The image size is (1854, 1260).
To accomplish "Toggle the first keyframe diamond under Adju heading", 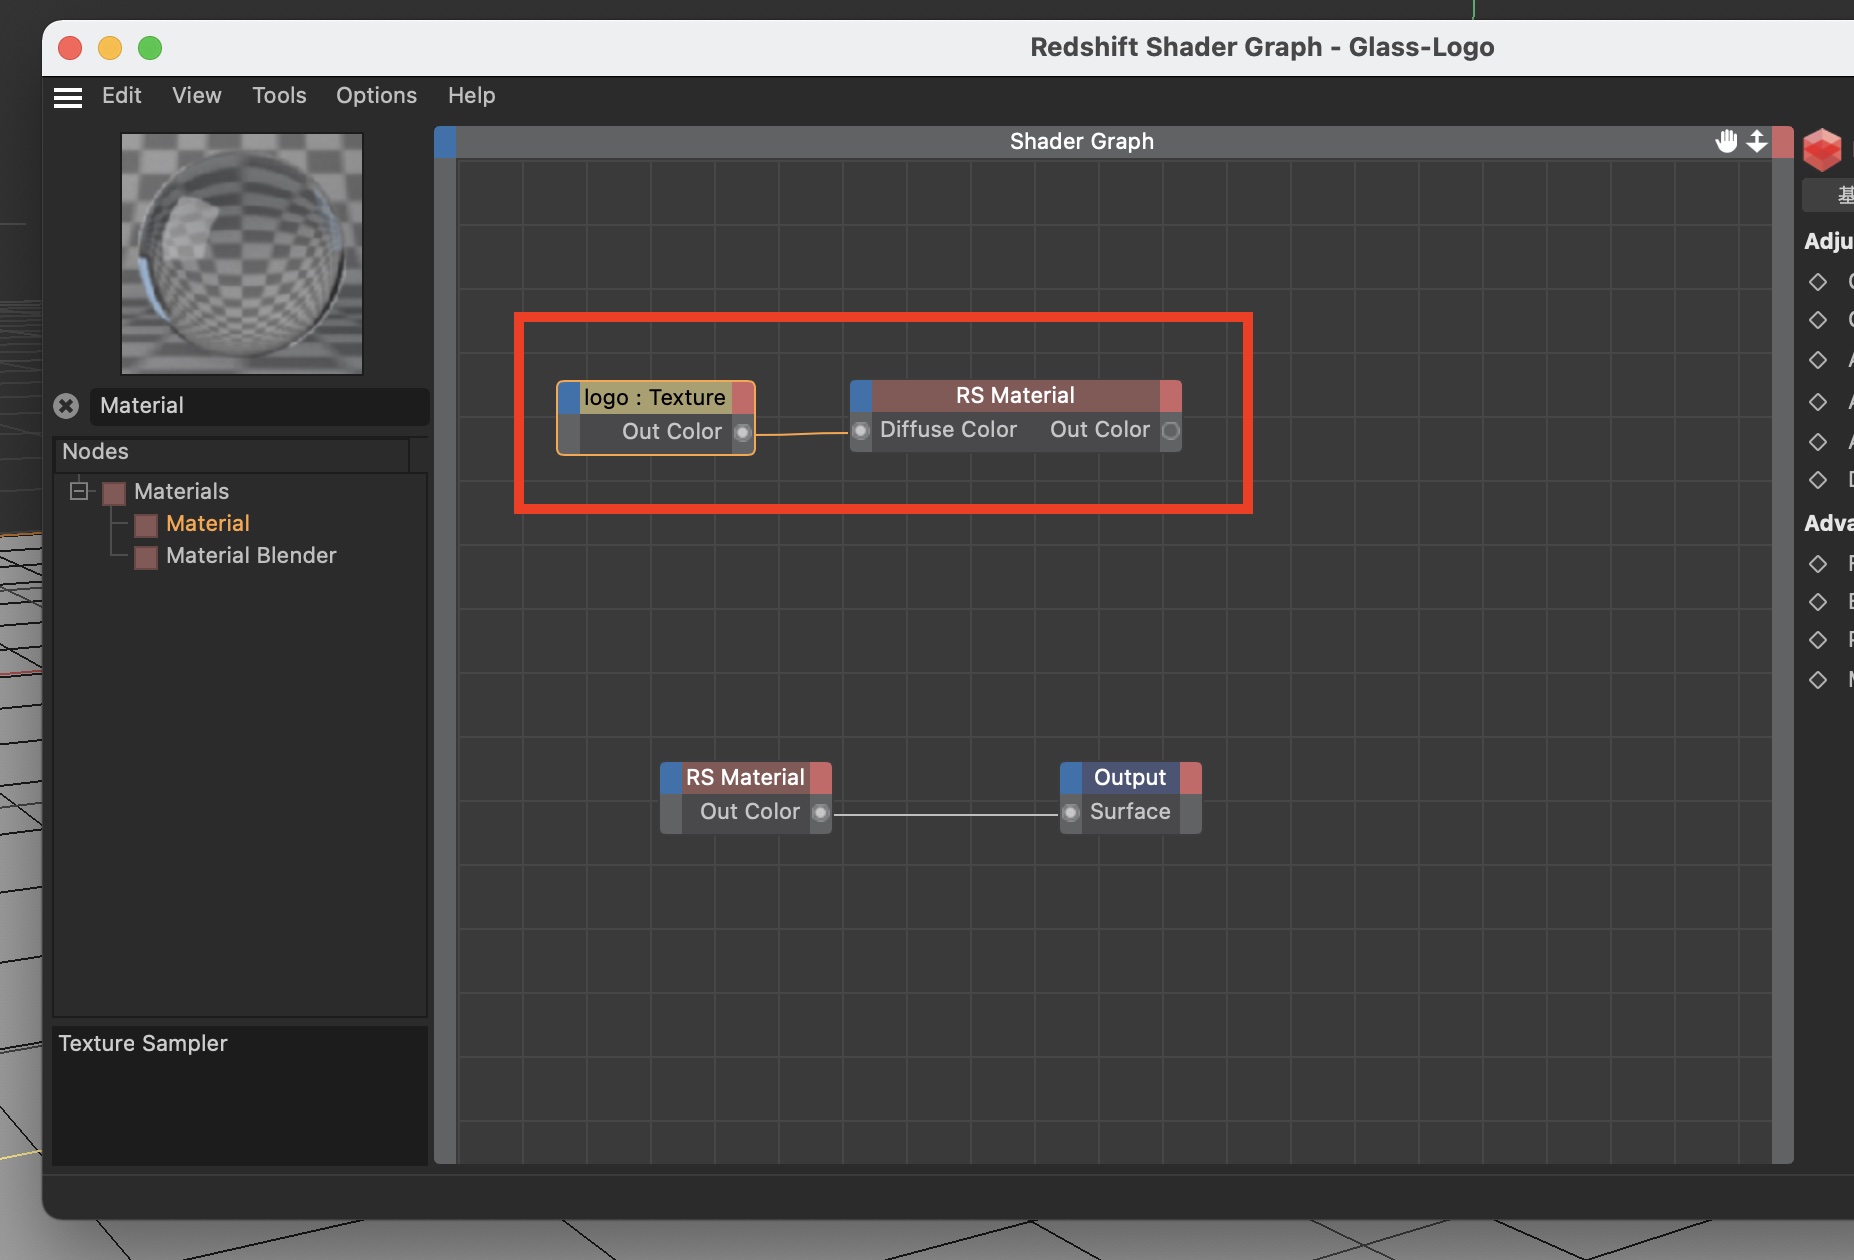I will click(1818, 282).
